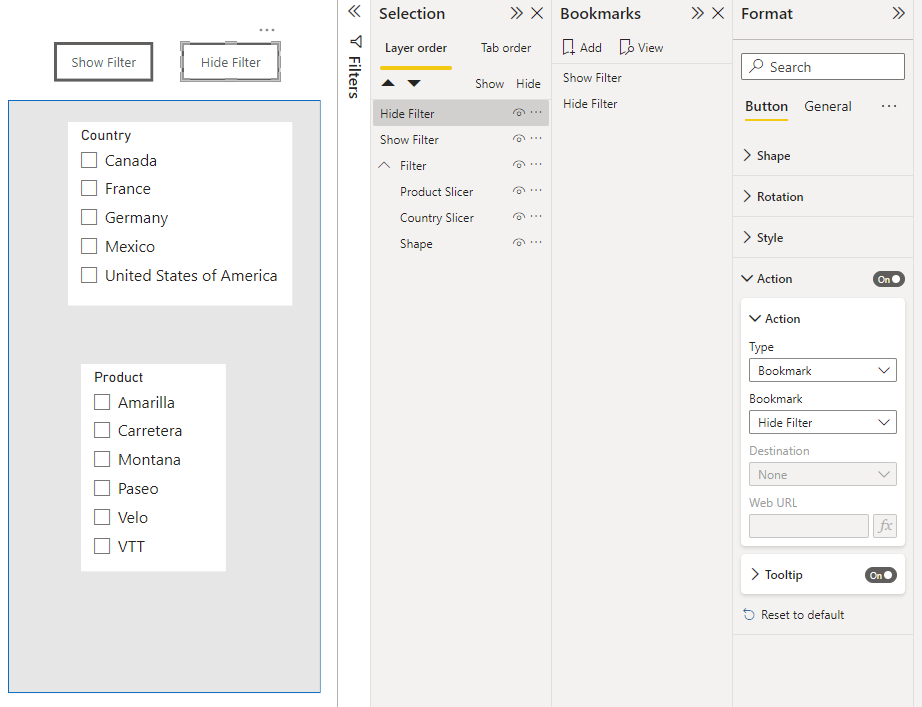Click the Hide Filter button on canvas
922x707 pixels.
[230, 62]
